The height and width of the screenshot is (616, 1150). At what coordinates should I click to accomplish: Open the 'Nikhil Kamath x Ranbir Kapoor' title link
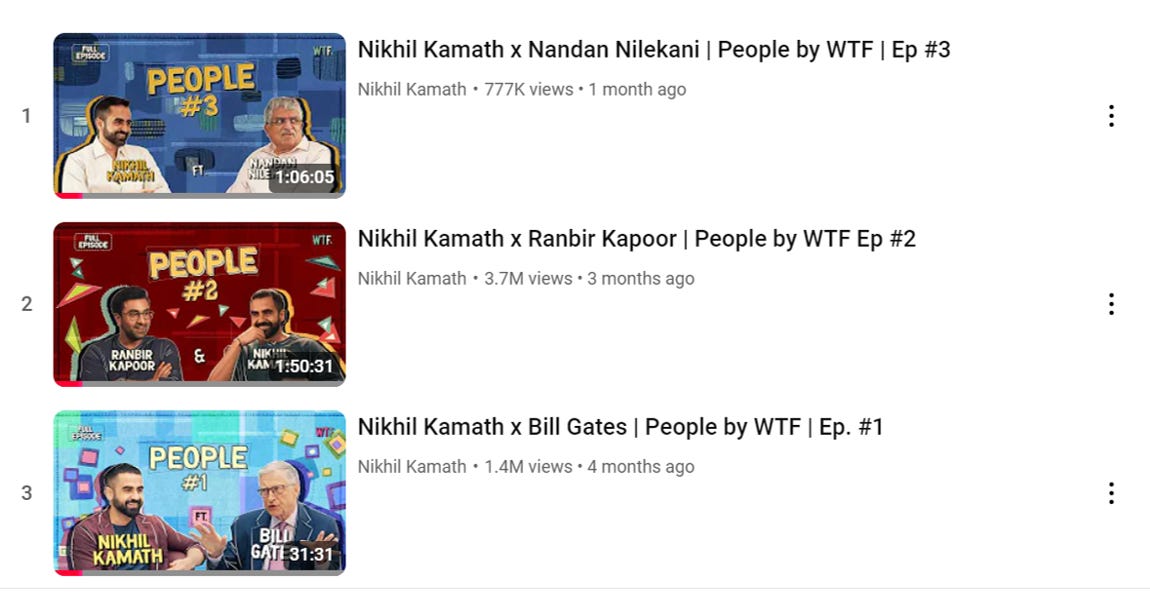pos(637,239)
